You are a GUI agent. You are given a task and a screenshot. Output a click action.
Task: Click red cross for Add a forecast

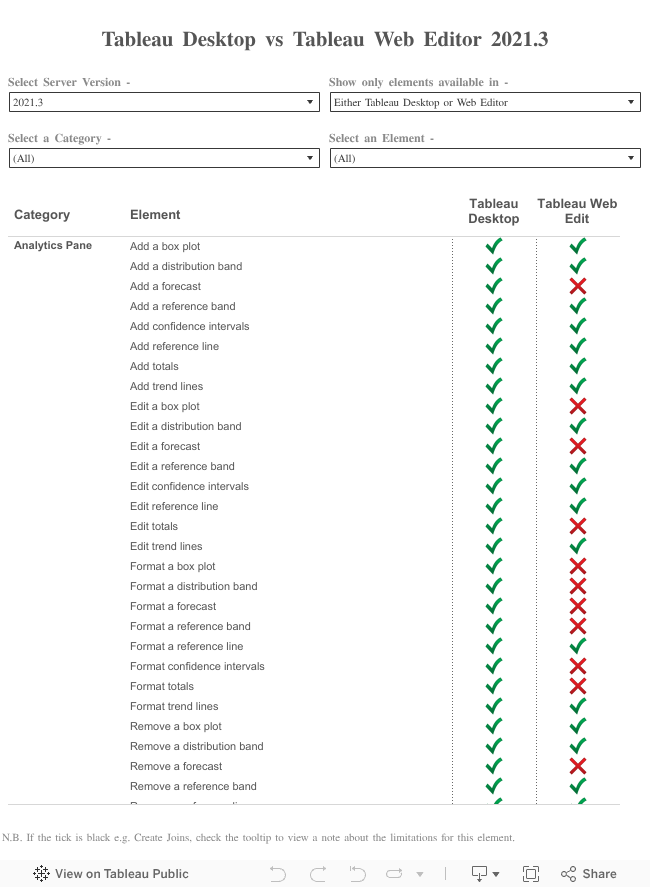[x=577, y=286]
